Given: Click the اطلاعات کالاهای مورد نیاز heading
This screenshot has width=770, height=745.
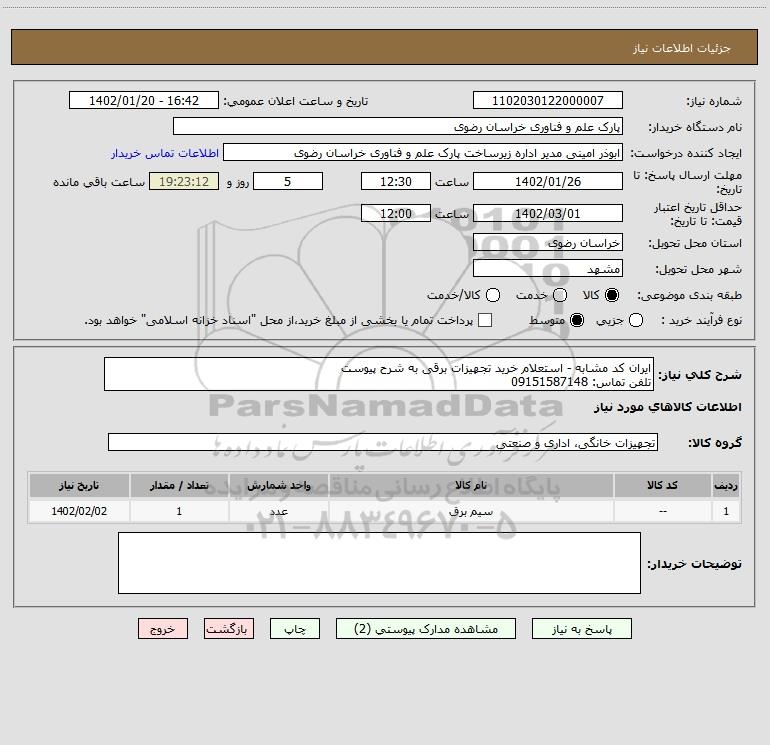Looking at the screenshot, I should coord(668,407).
